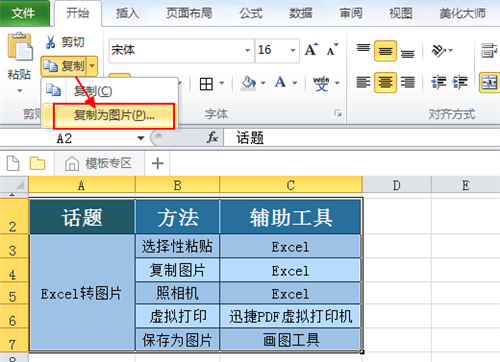Viewport: 500px width, 362px height.
Task: Toggle top vertical alignment
Action: point(363,49)
